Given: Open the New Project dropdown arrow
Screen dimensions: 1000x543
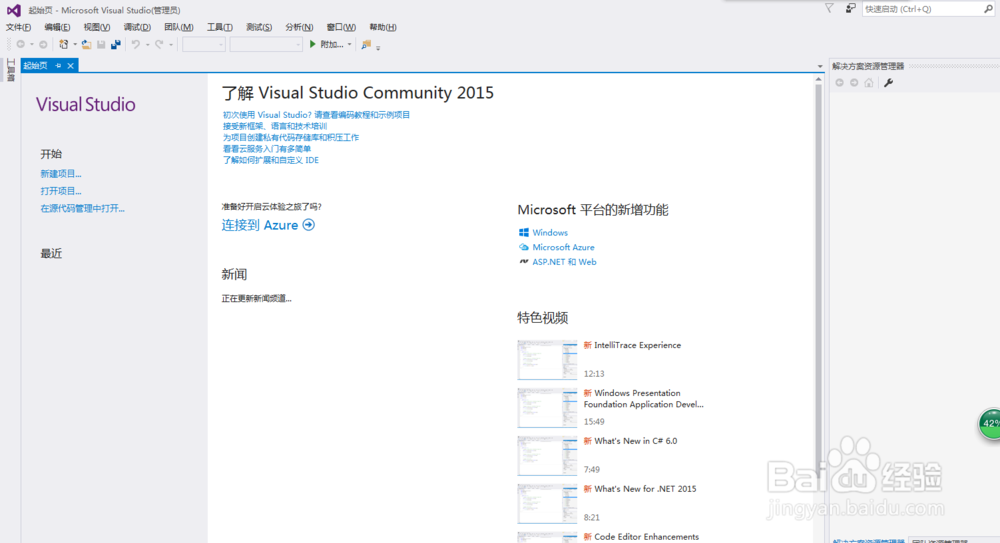Looking at the screenshot, I should tap(75, 45).
